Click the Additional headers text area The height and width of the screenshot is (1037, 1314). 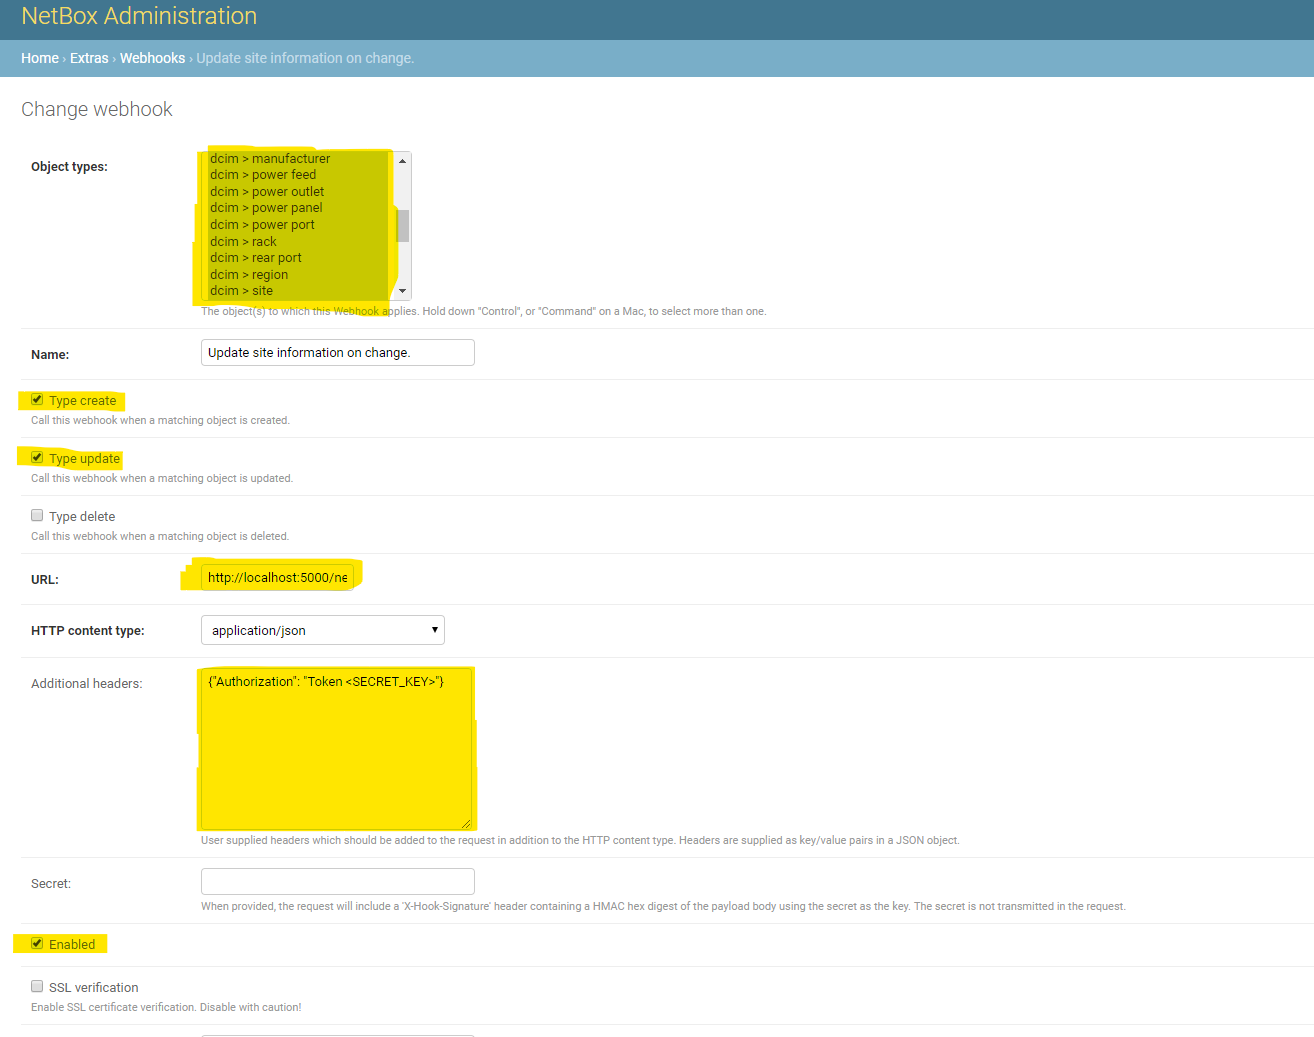tap(337, 749)
